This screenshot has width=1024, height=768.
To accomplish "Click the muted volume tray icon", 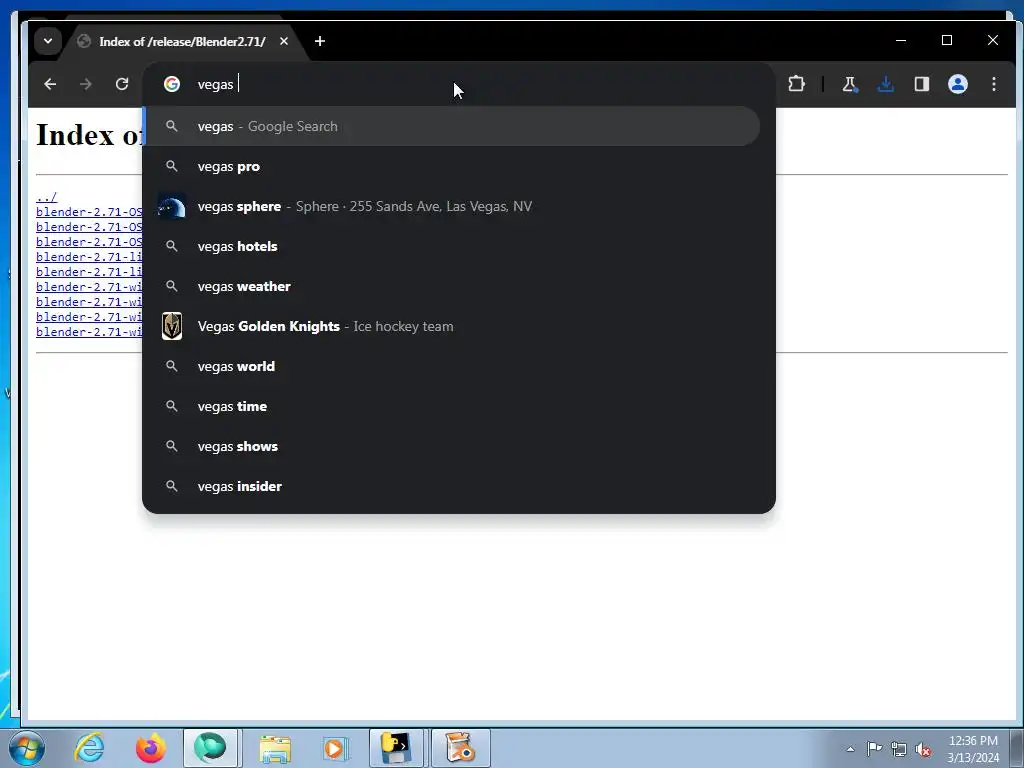I will tap(923, 750).
